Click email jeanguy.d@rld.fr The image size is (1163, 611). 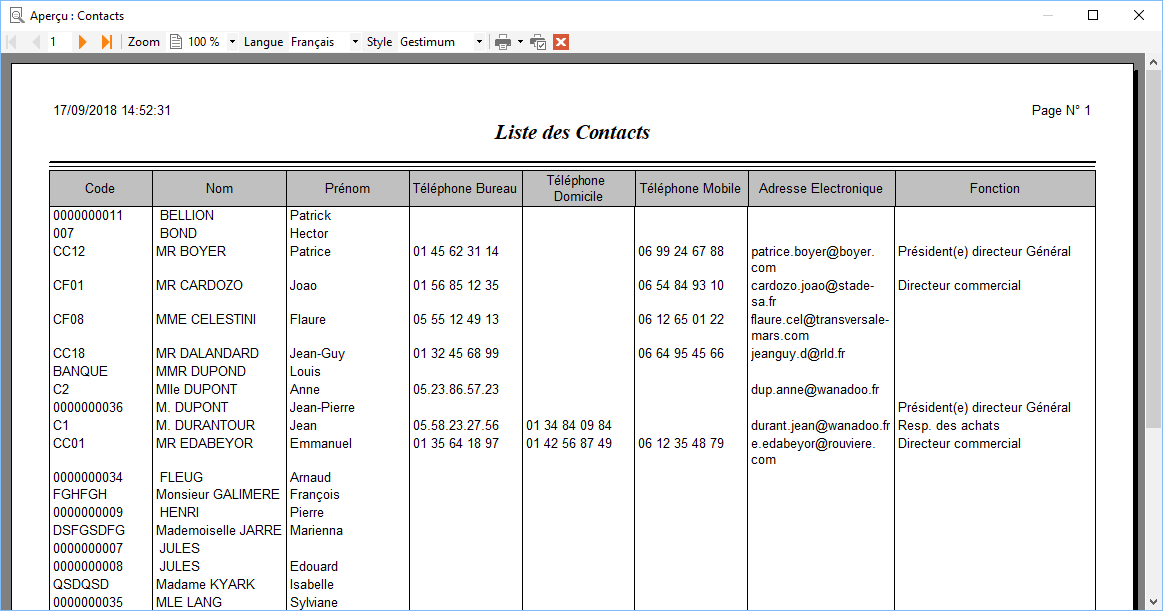click(x=797, y=354)
